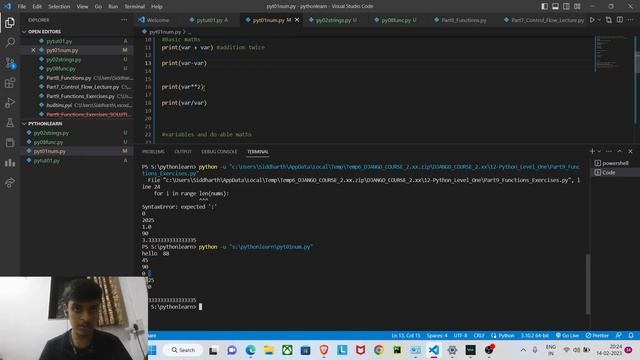Select the Code terminal instance
This screenshot has width=640, height=360.
tap(615, 172)
